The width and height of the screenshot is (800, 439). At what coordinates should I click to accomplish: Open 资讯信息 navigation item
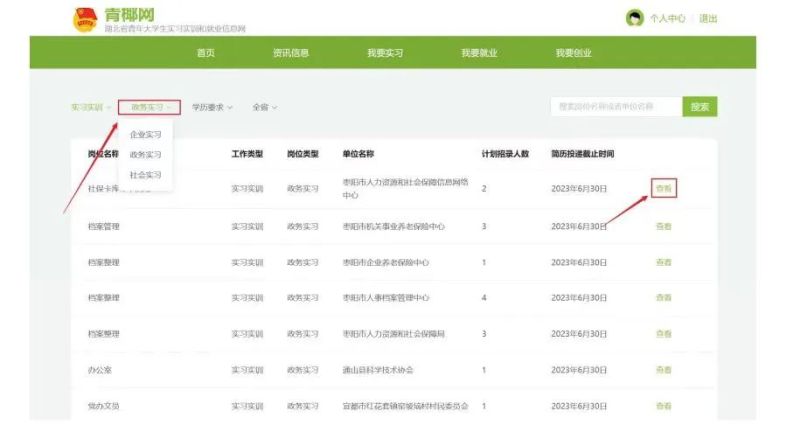click(x=291, y=53)
